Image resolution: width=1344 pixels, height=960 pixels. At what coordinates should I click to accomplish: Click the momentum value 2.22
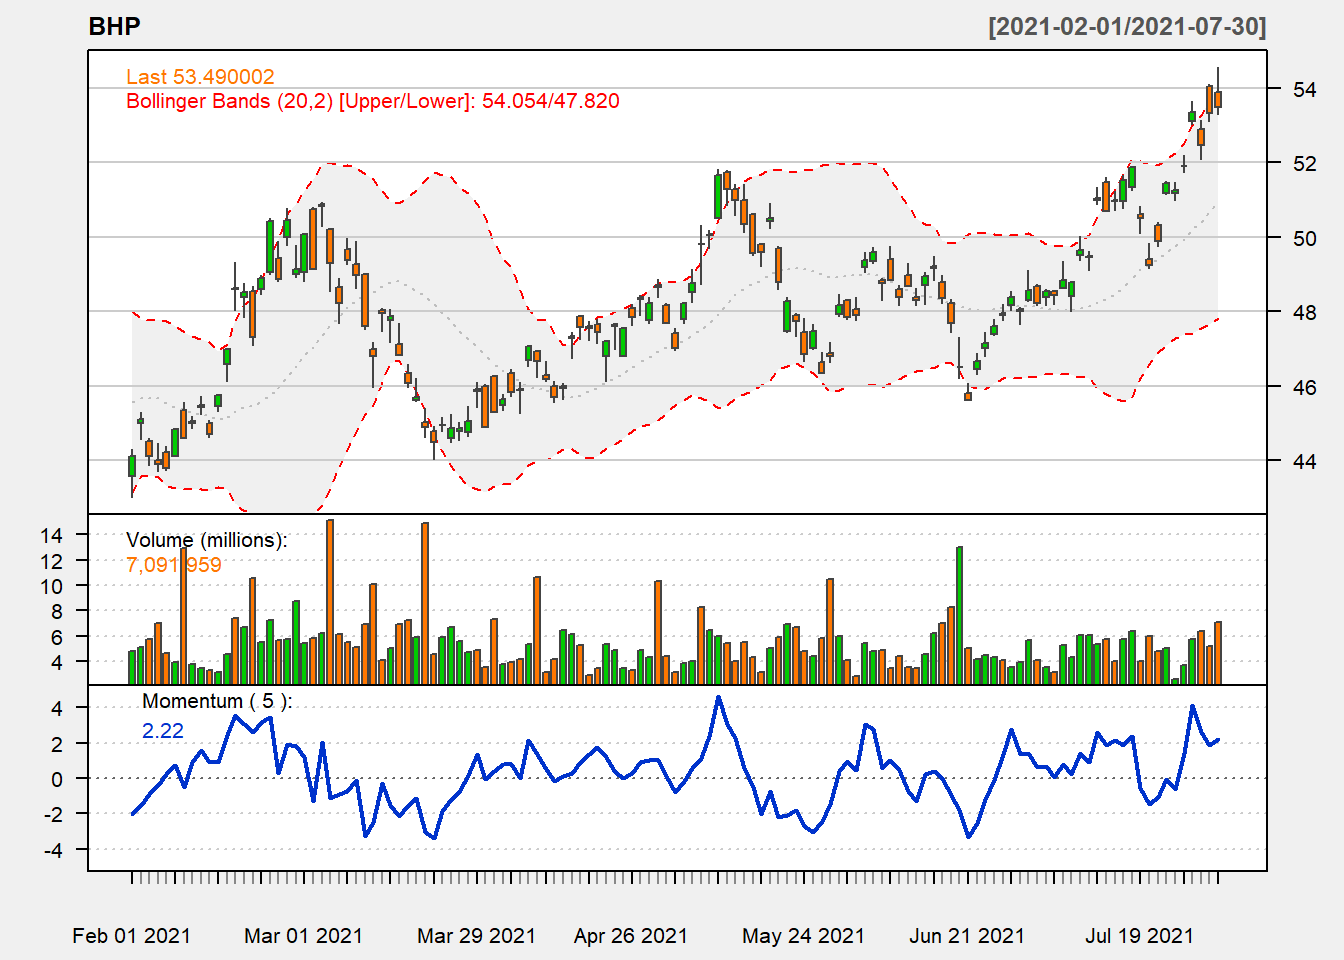point(163,731)
